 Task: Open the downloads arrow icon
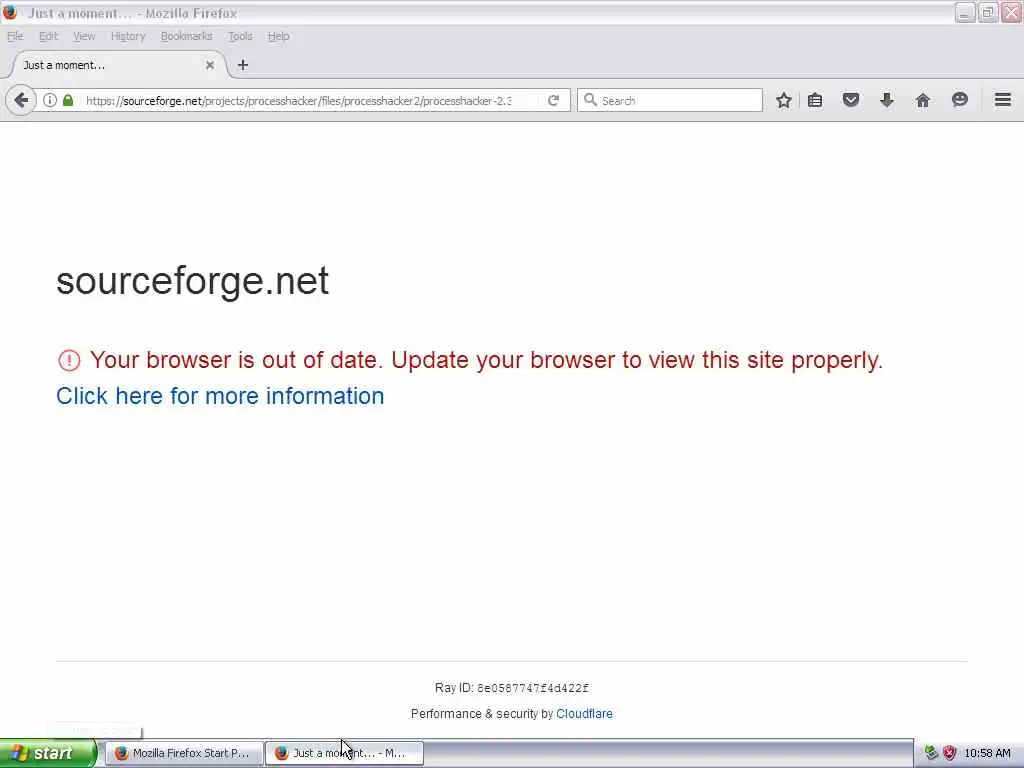pos(887,101)
